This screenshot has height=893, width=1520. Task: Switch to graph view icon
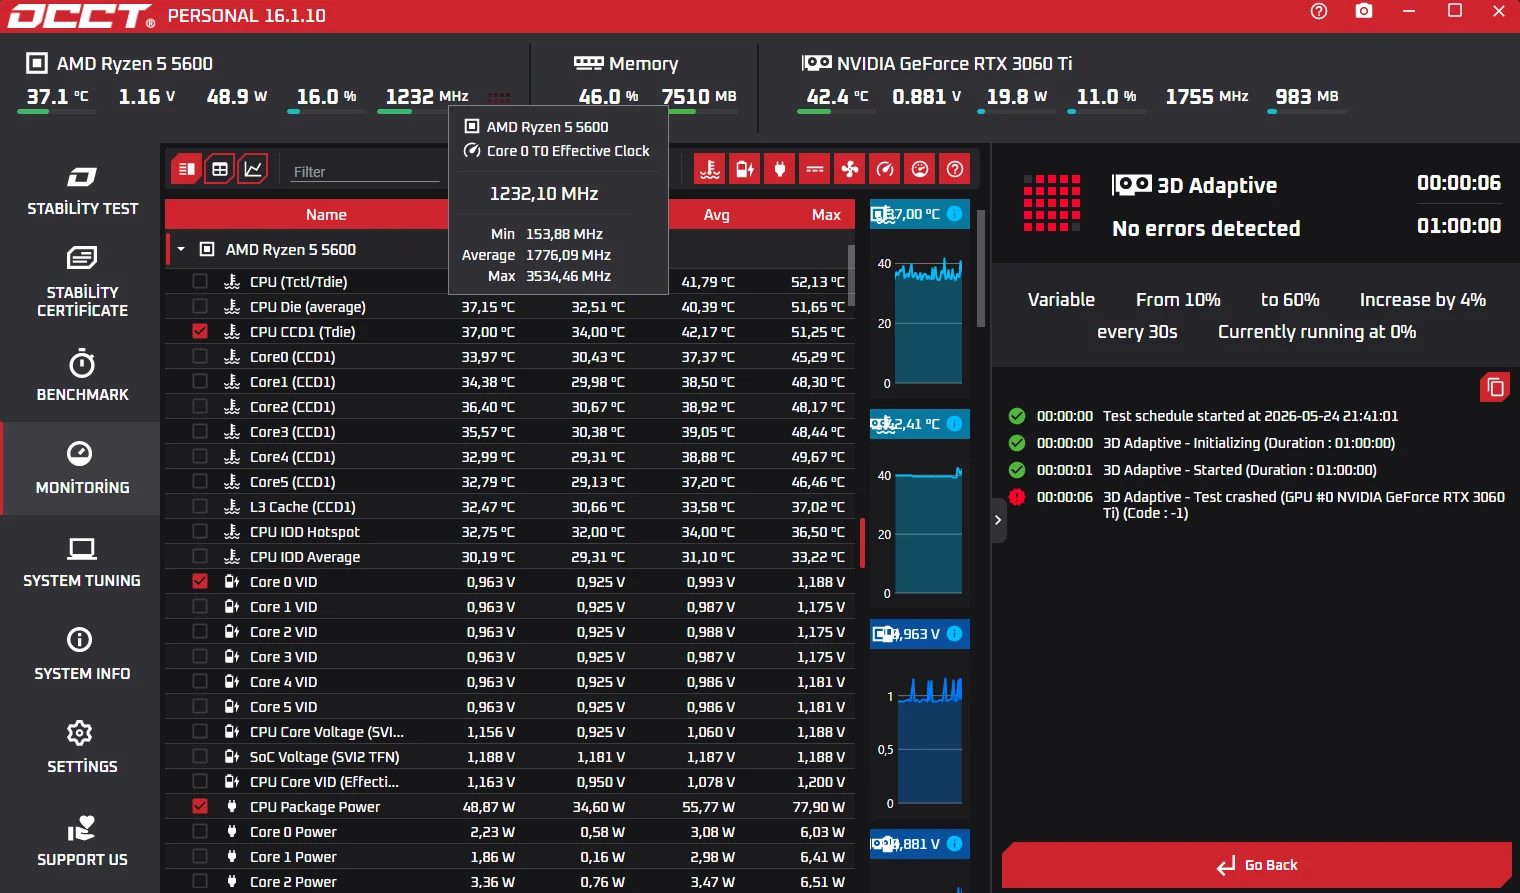click(x=254, y=169)
